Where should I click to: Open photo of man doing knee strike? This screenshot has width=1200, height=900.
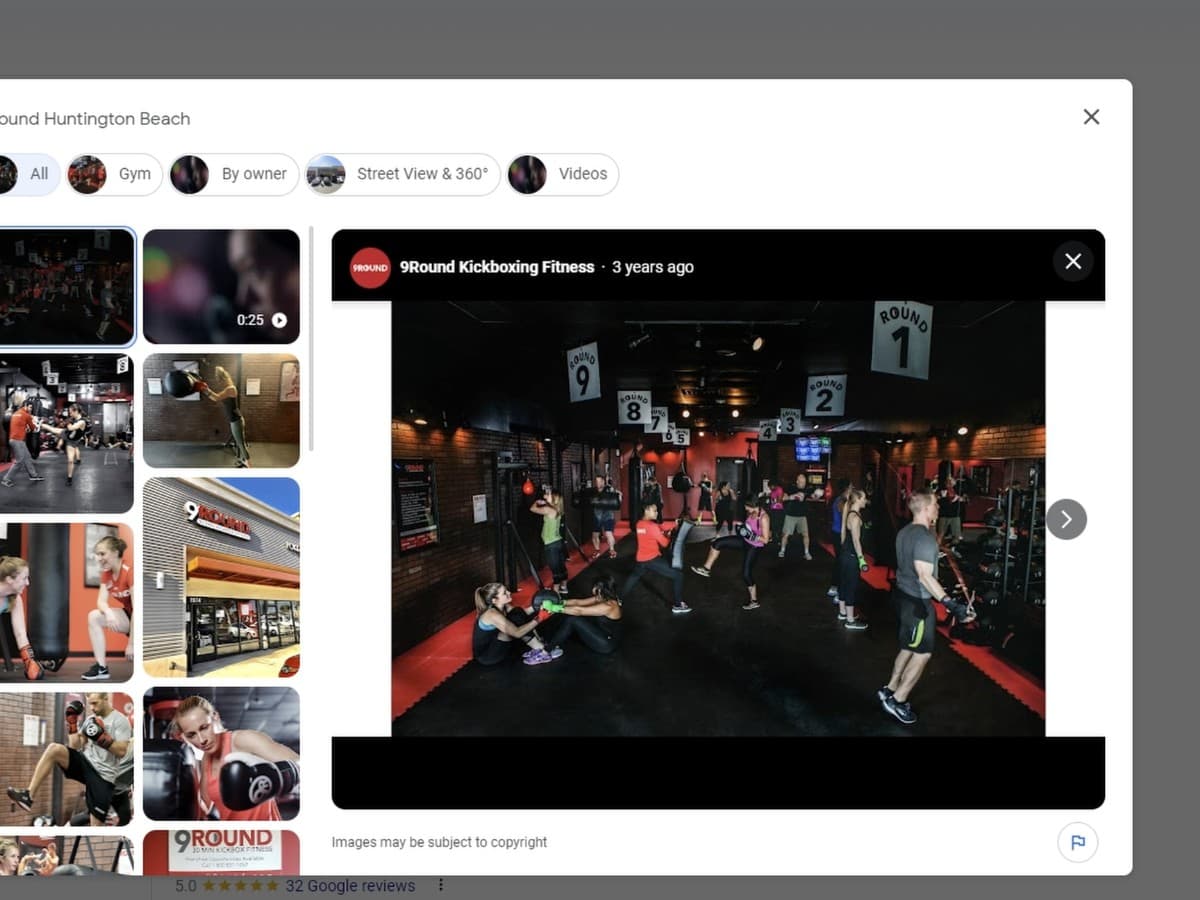coord(67,759)
